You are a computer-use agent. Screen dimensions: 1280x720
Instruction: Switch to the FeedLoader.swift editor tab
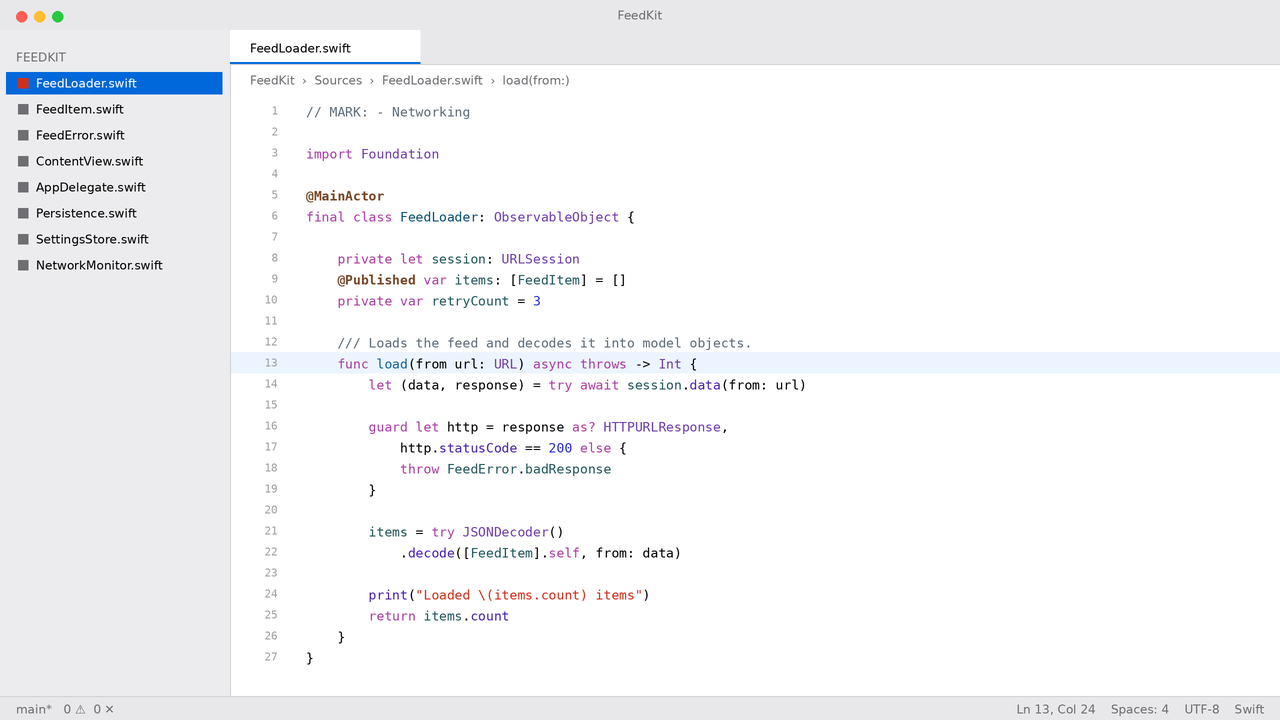[x=325, y=48]
